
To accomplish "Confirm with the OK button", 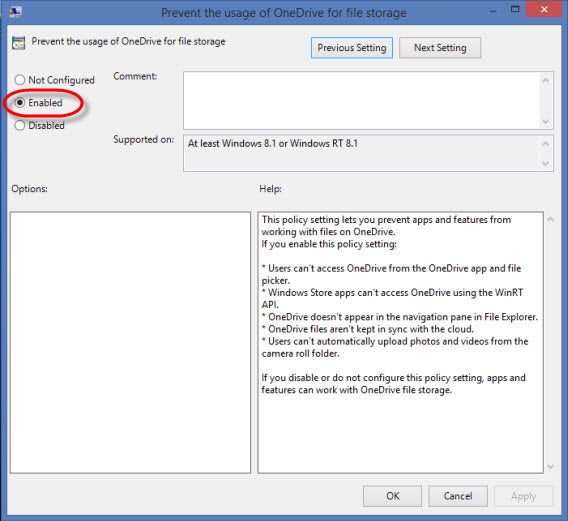I will pyautogui.click(x=392, y=496).
